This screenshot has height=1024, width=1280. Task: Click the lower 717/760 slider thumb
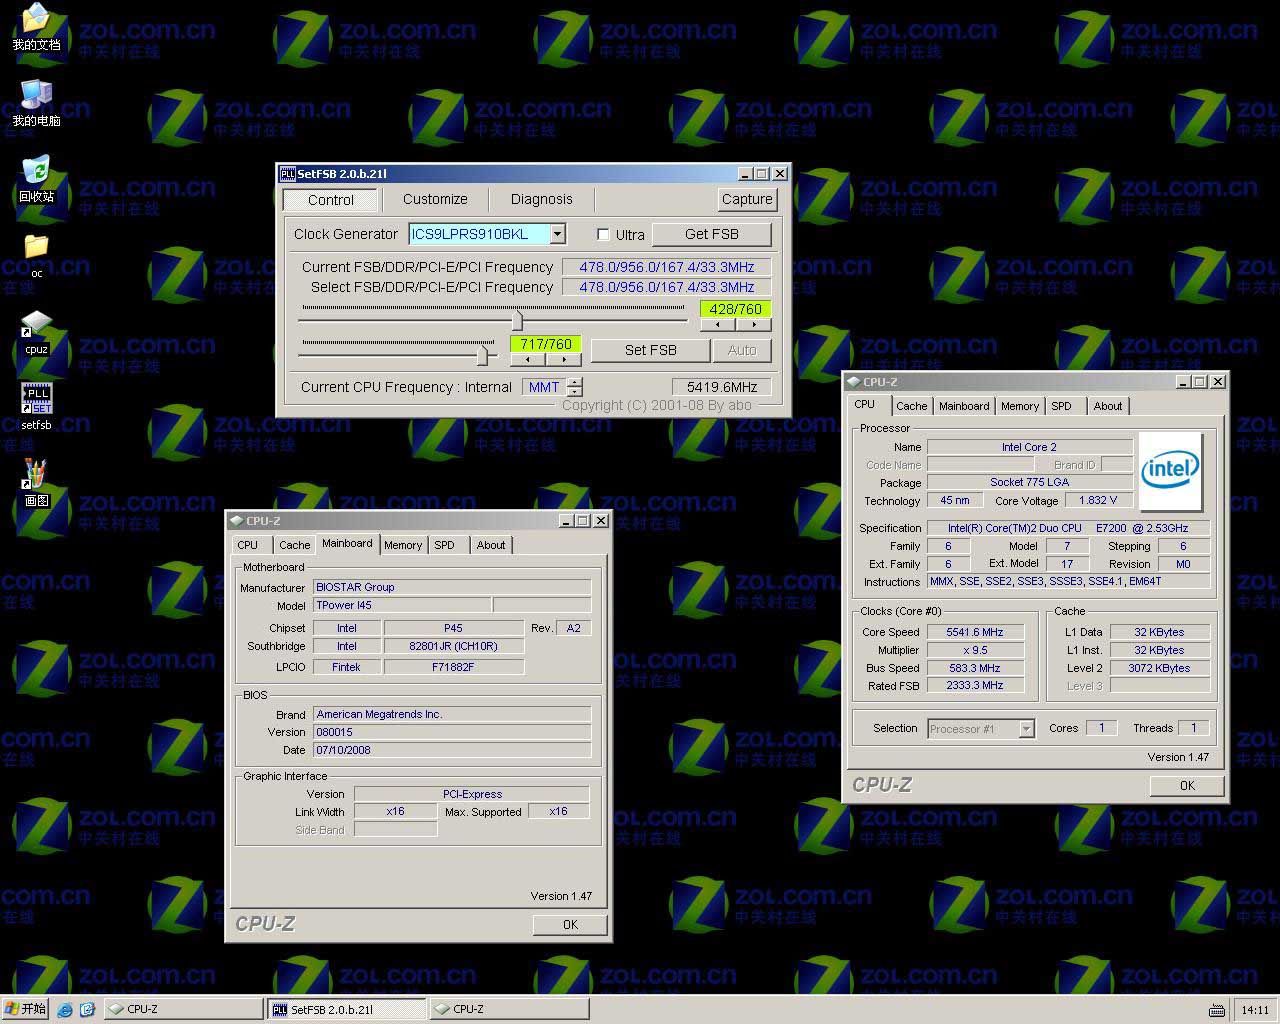coord(484,354)
